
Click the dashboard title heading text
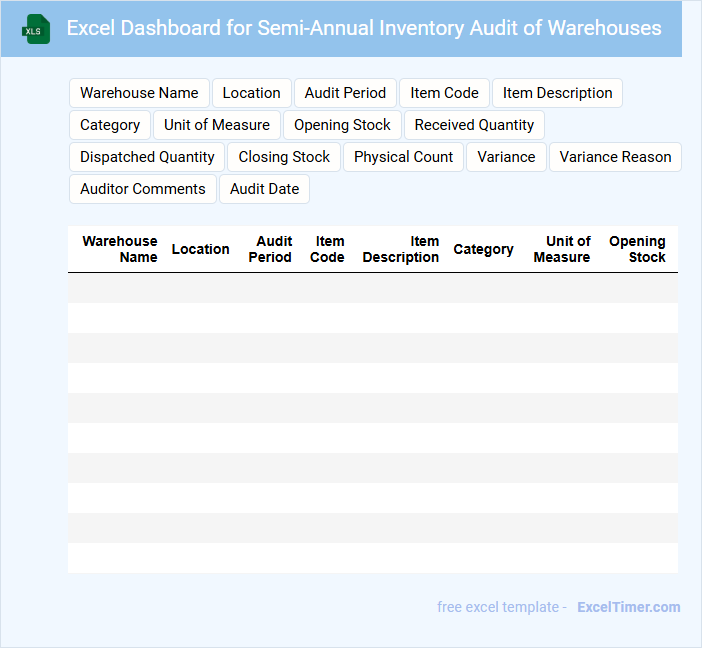pos(364,28)
